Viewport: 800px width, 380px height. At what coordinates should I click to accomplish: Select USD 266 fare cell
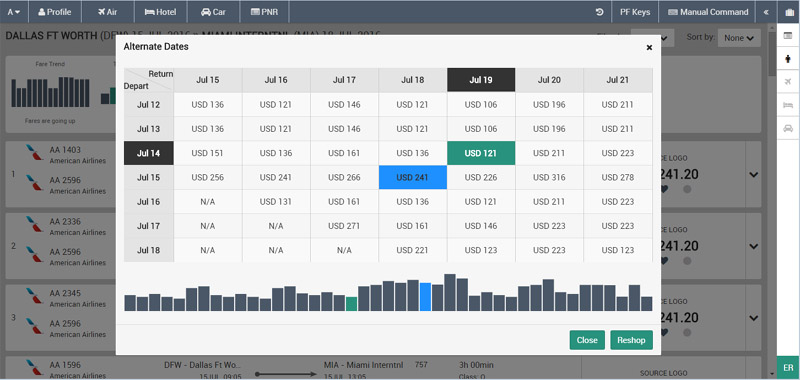tap(344, 178)
